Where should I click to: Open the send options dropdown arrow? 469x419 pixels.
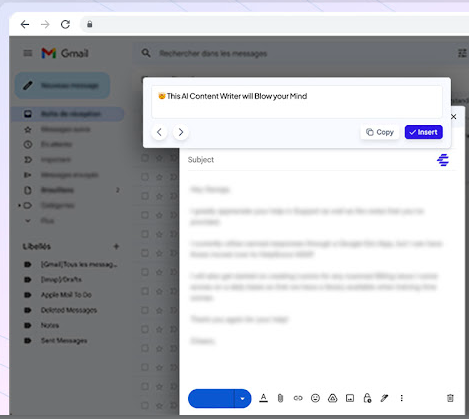click(243, 398)
